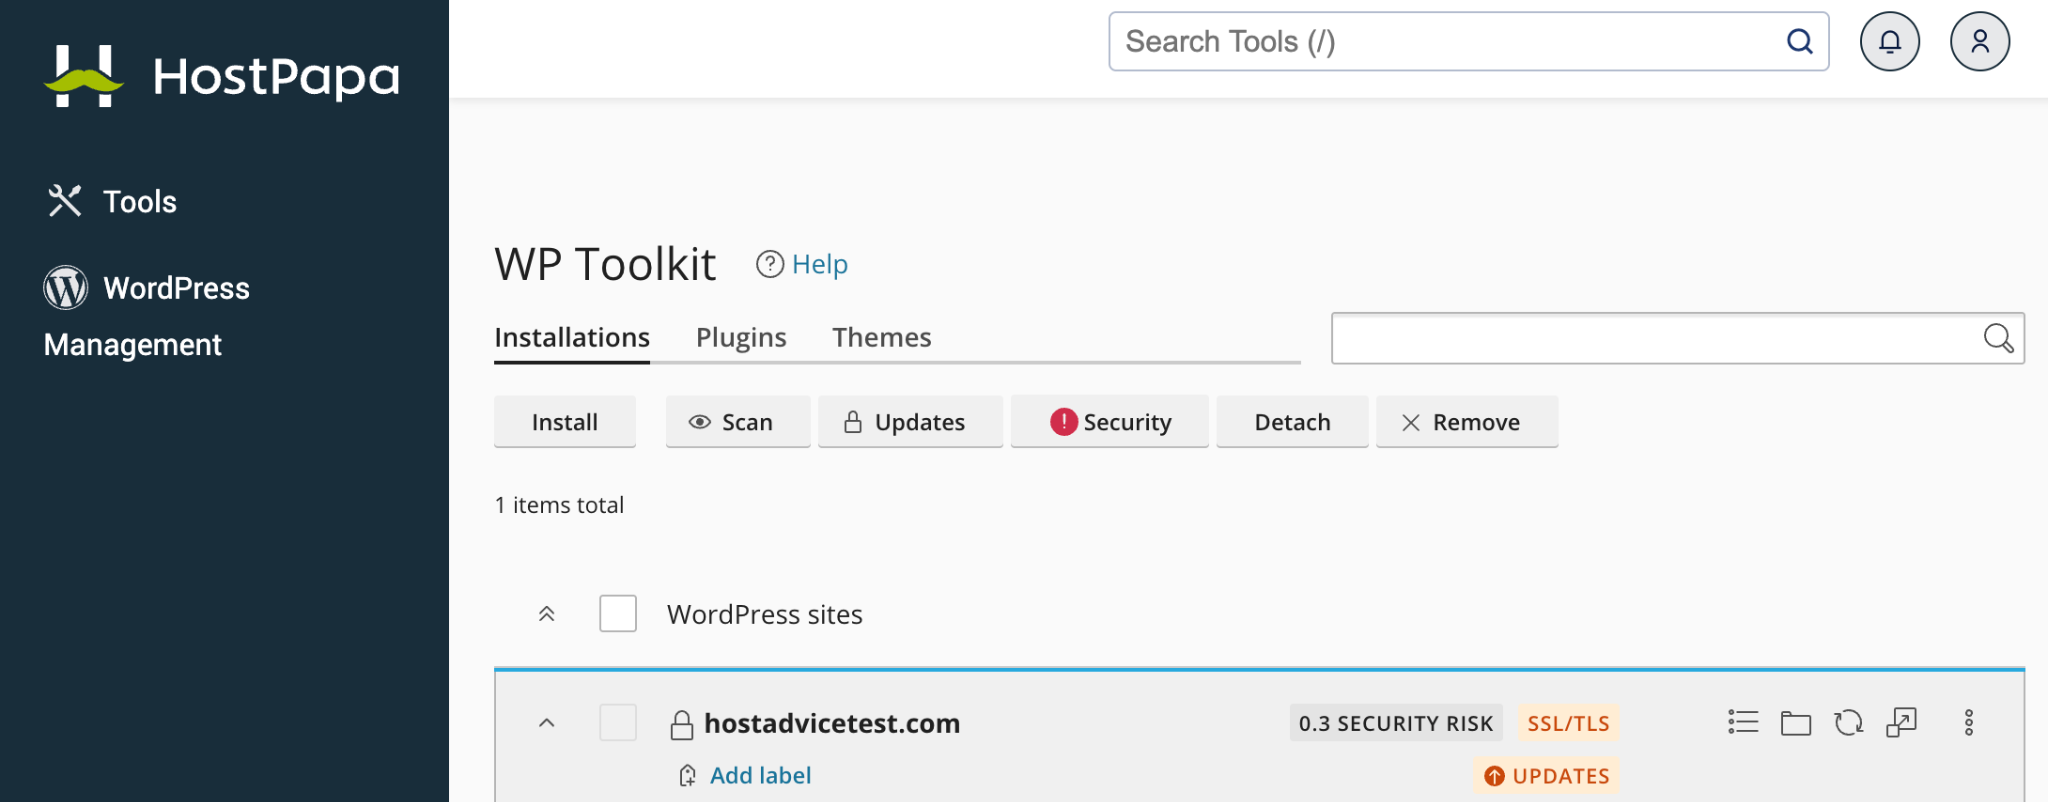Click the sync refresh icon
Screen dimensions: 2048x802
[1848, 722]
